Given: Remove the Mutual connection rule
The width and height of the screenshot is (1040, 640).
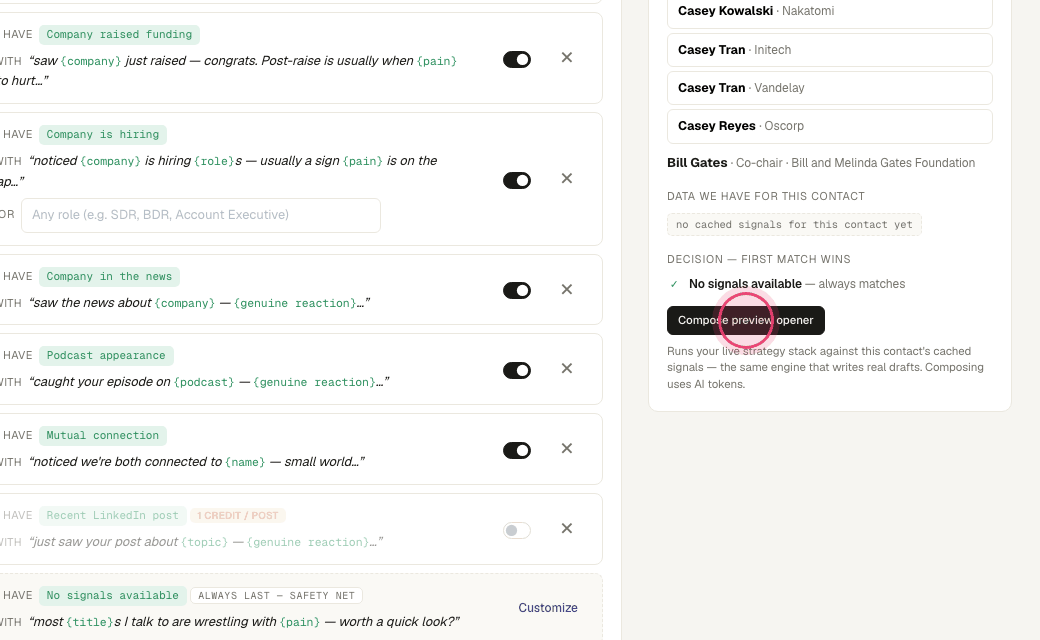Looking at the screenshot, I should click(566, 448).
